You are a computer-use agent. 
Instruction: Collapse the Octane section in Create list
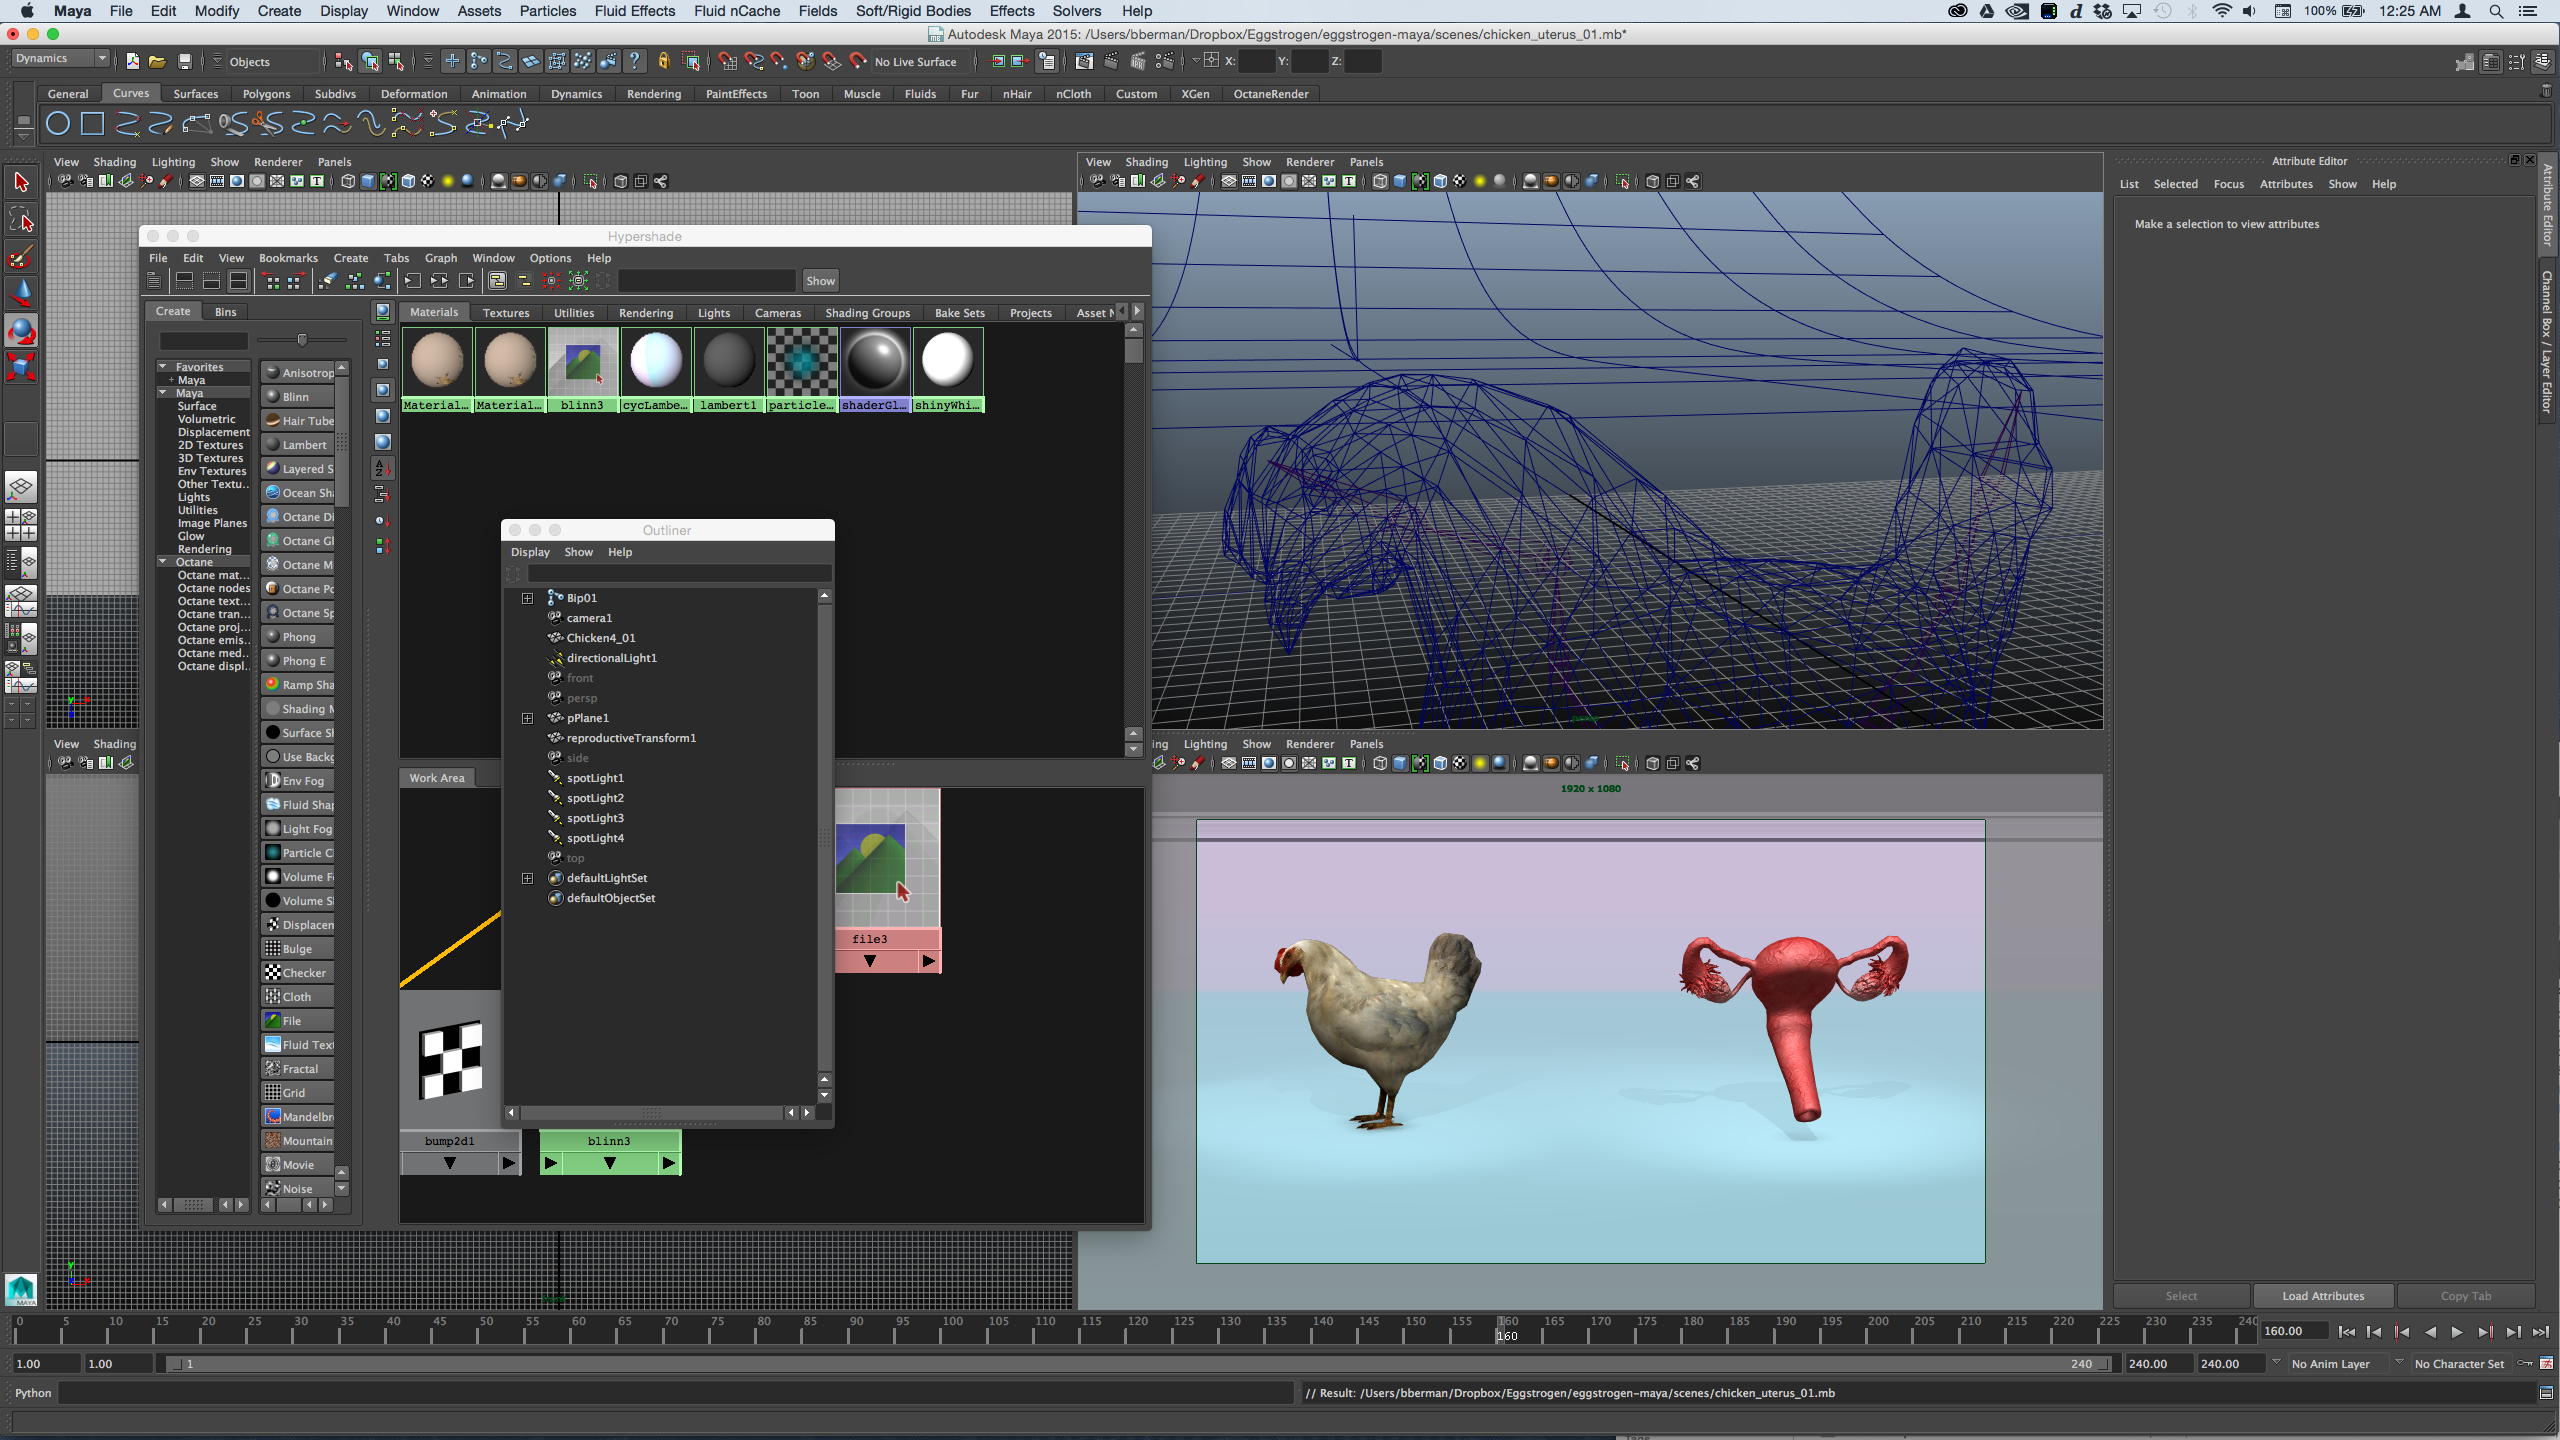coord(163,562)
